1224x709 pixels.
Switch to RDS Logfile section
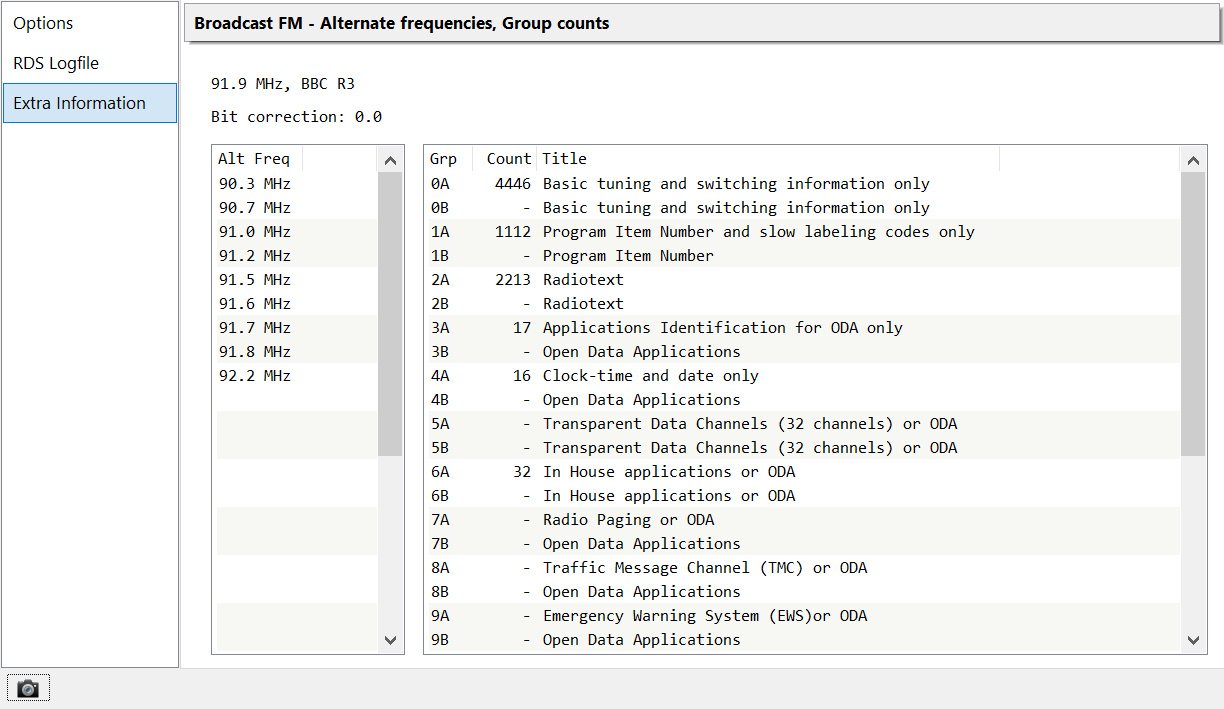click(x=56, y=63)
